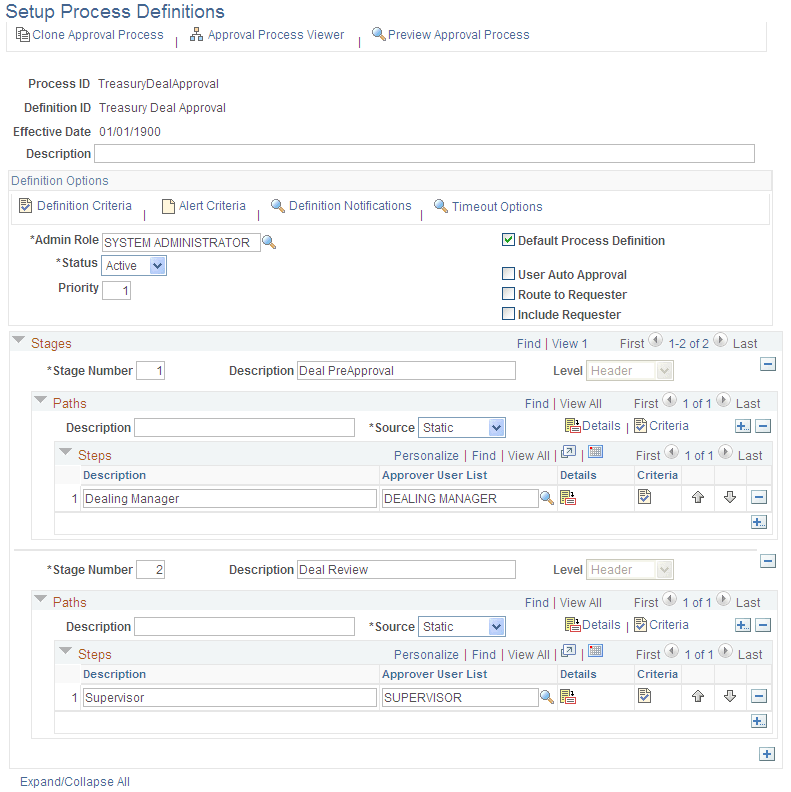This screenshot has height=792, width=791.
Task: Move Supervisor step down
Action: tap(729, 697)
